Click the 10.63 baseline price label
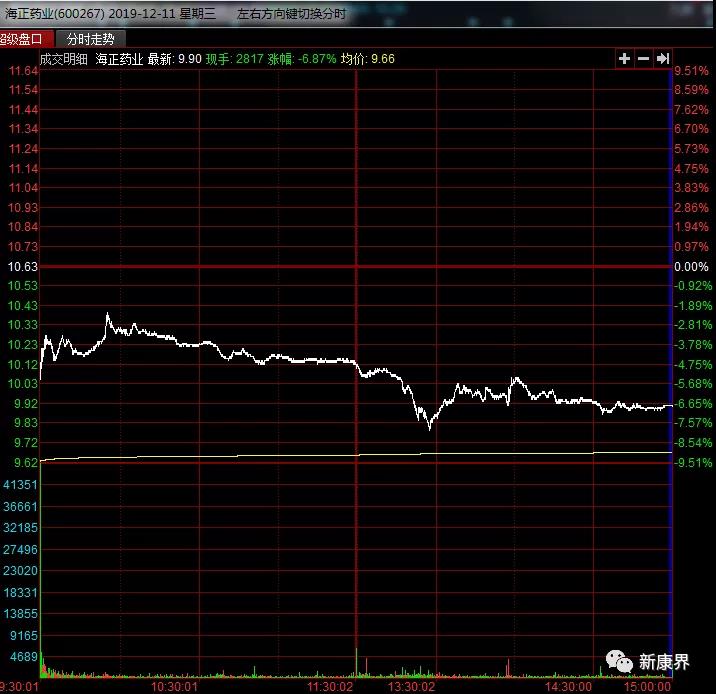The width and height of the screenshot is (716, 694). pyautogui.click(x=23, y=267)
